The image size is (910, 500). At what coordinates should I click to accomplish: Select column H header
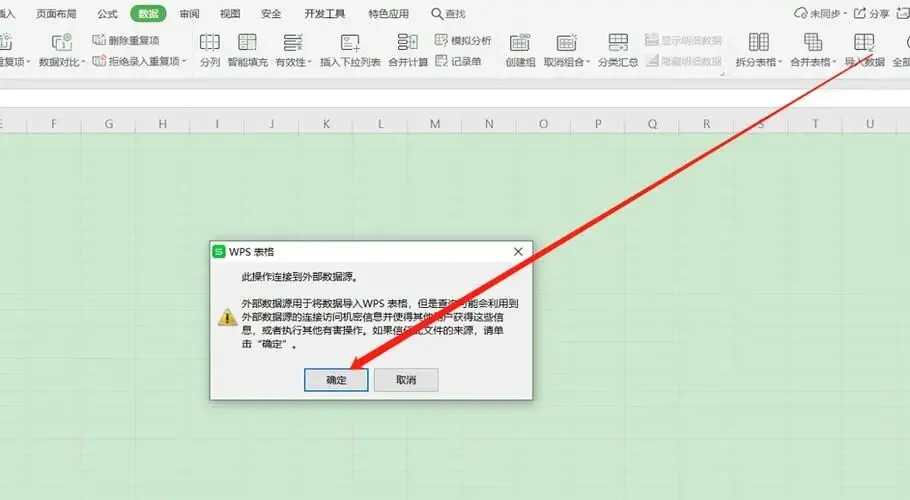[163, 124]
